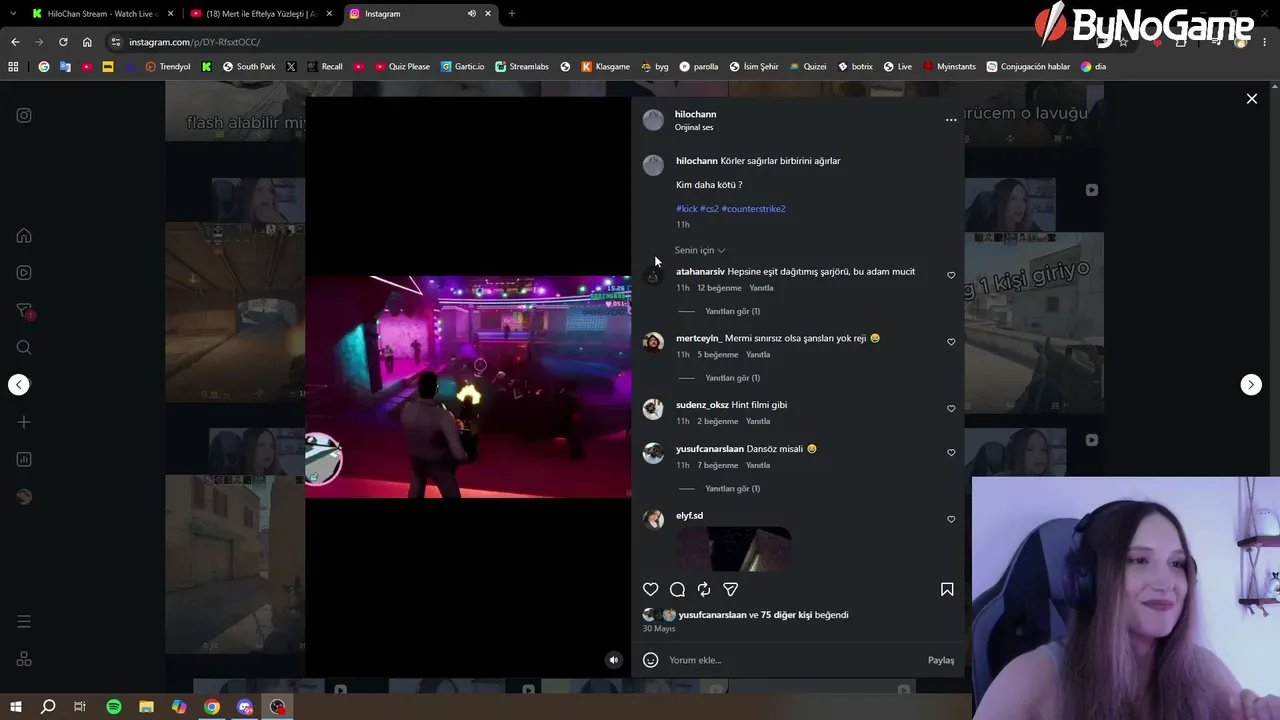1280x720 pixels.
Task: Open Reels in the Instagram sidebar
Action: [24, 273]
